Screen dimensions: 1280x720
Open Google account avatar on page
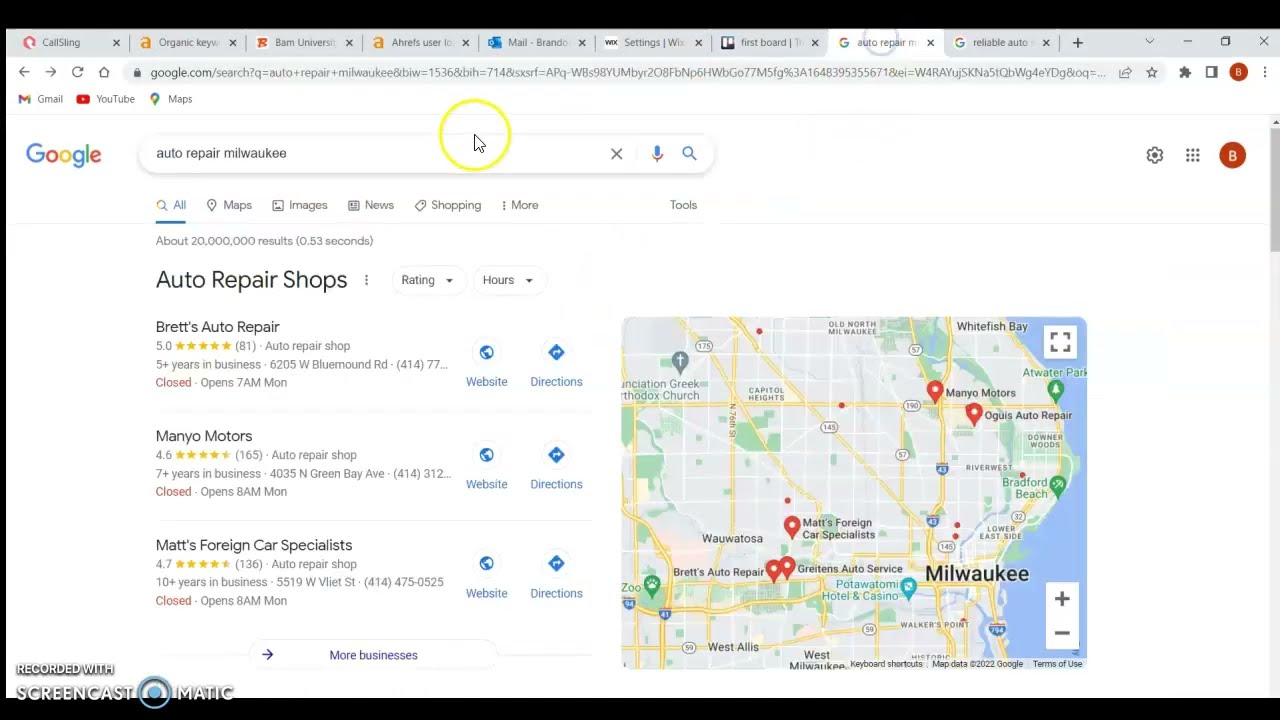click(1232, 155)
